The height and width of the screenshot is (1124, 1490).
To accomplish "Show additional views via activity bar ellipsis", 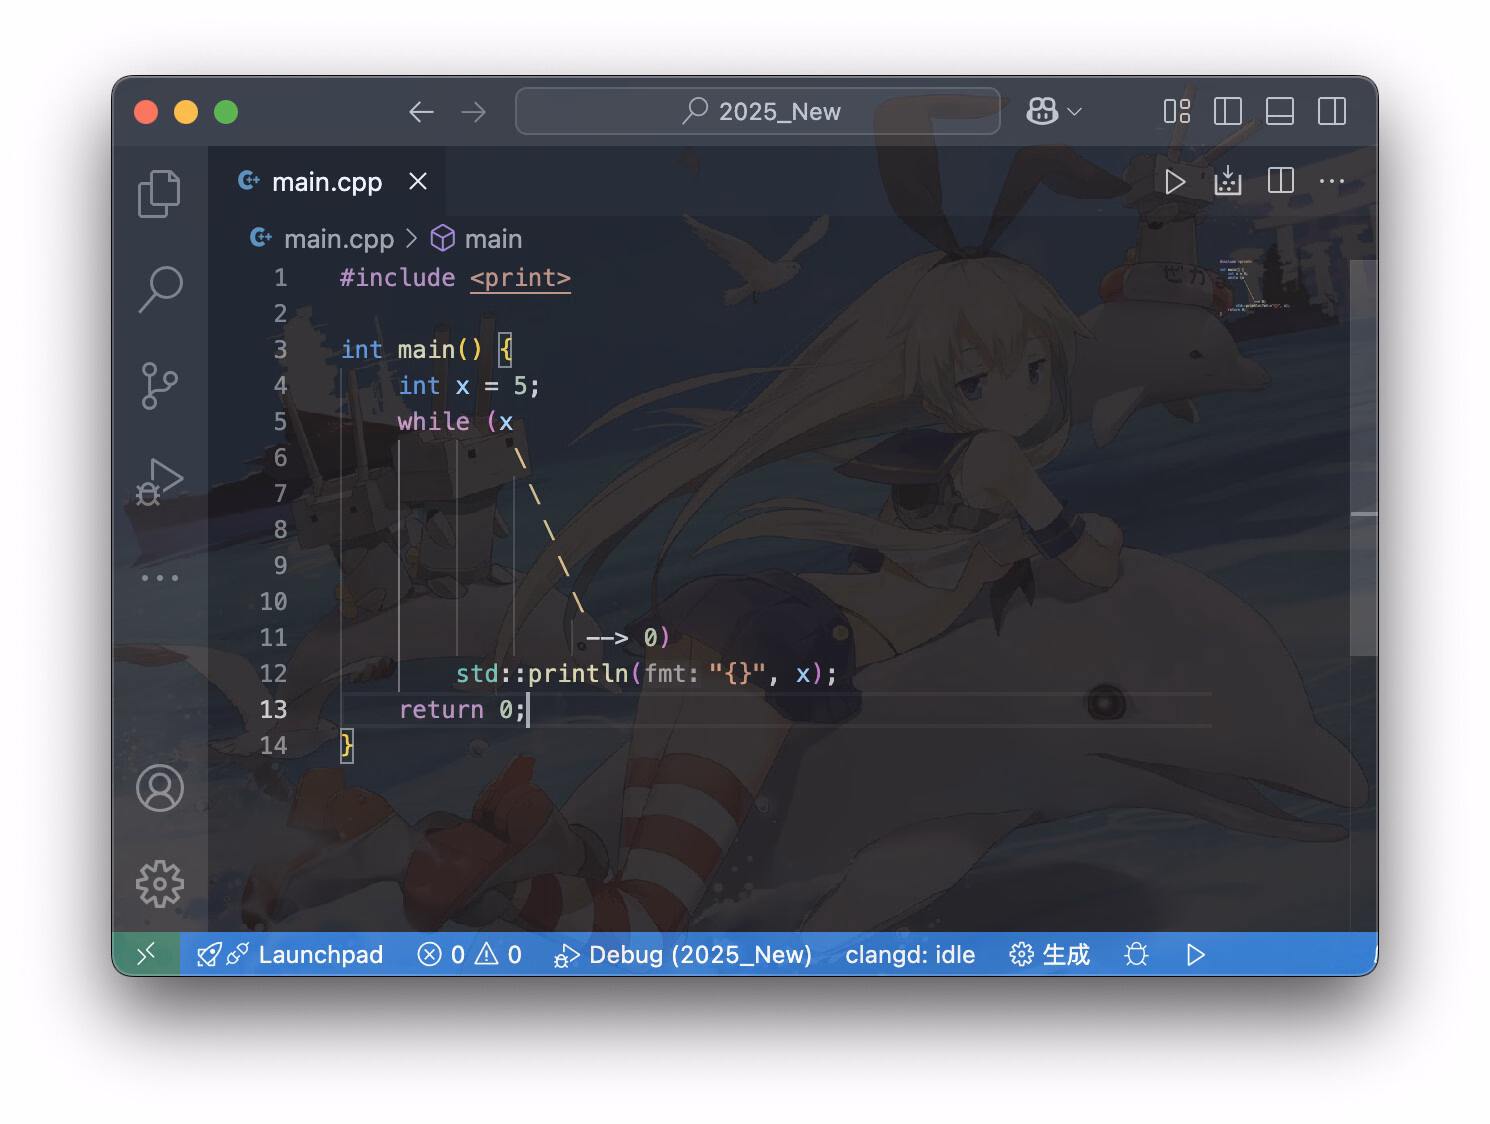I will pyautogui.click(x=160, y=578).
